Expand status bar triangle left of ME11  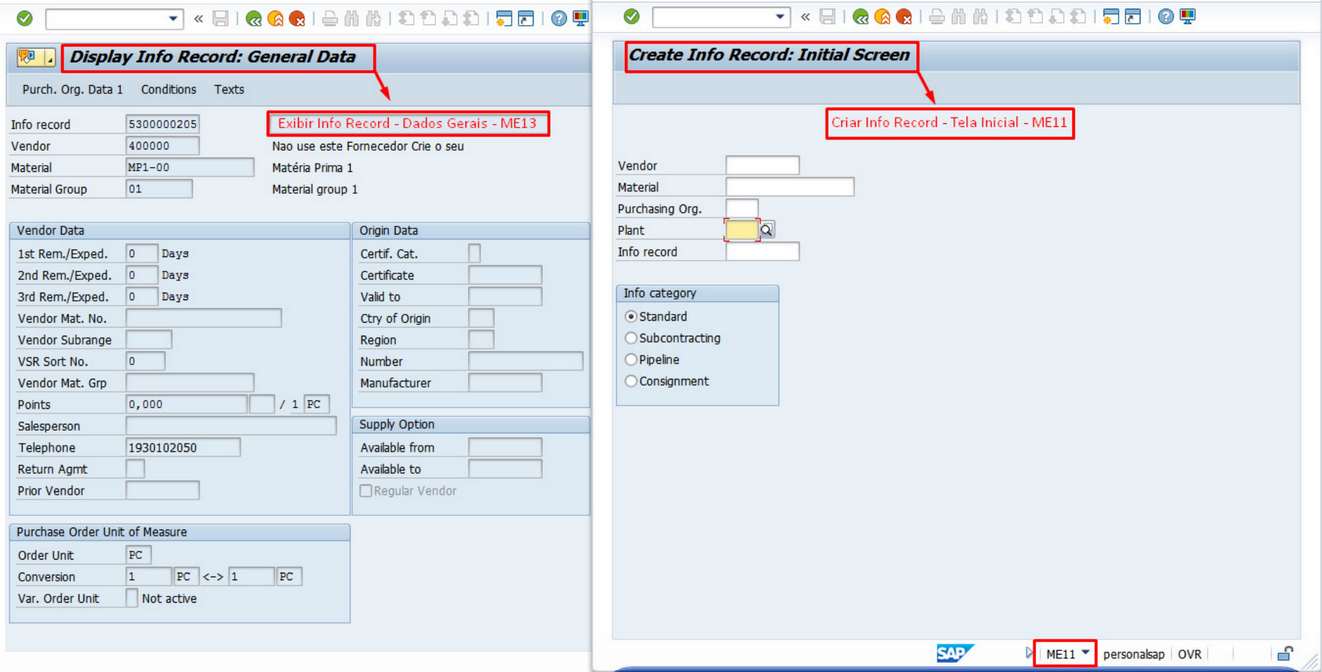point(1029,653)
